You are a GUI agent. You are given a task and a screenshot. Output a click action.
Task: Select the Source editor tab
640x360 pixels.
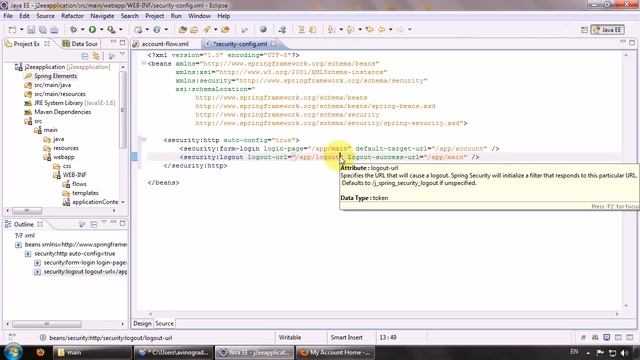[x=164, y=323]
